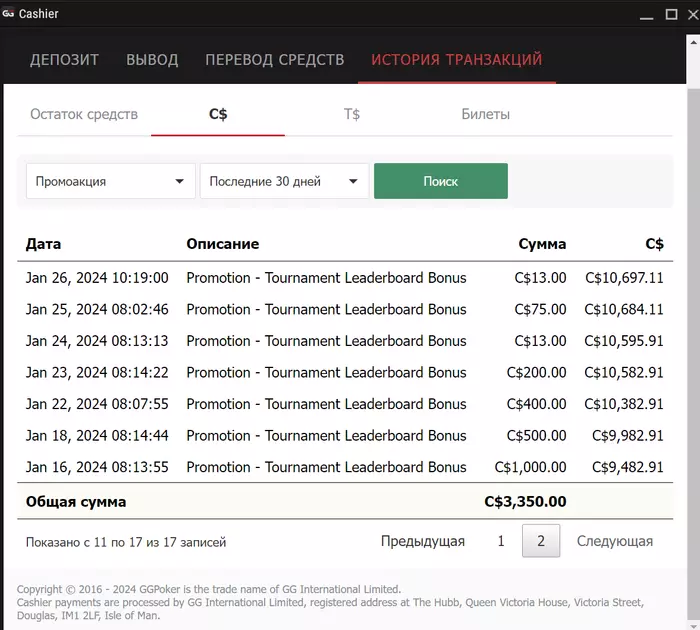Click the C$1,000.00 amount
The height and width of the screenshot is (630, 700).
(530, 467)
